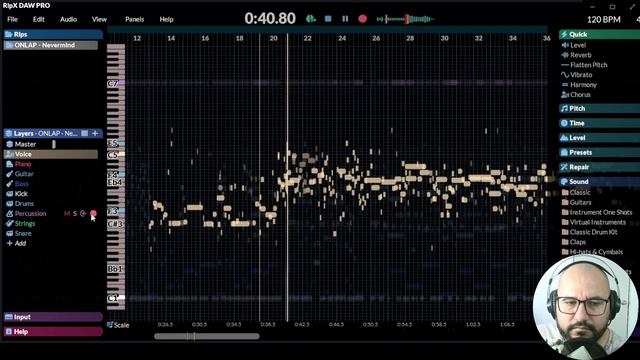
Task: Click the horizontal timeline scrollbar
Action: [207, 336]
